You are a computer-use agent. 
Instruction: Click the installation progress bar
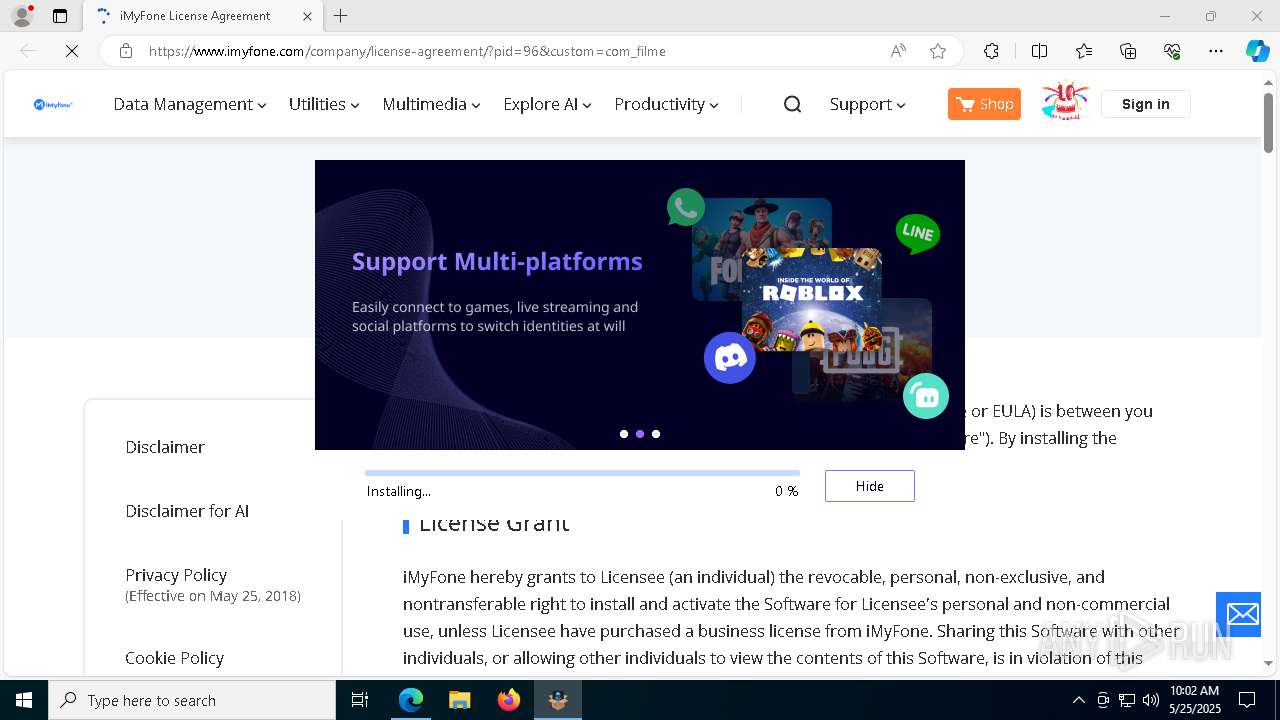point(582,473)
